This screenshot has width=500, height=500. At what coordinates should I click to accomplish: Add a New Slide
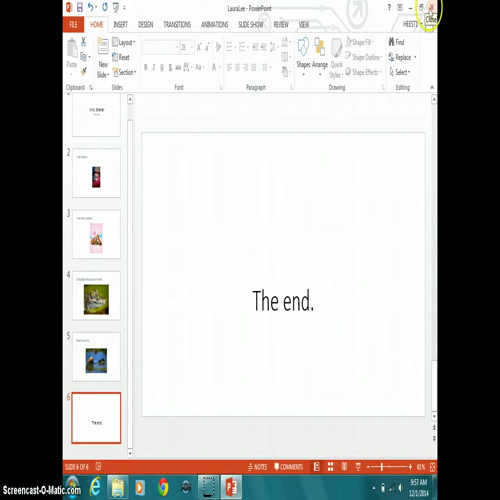tap(103, 58)
